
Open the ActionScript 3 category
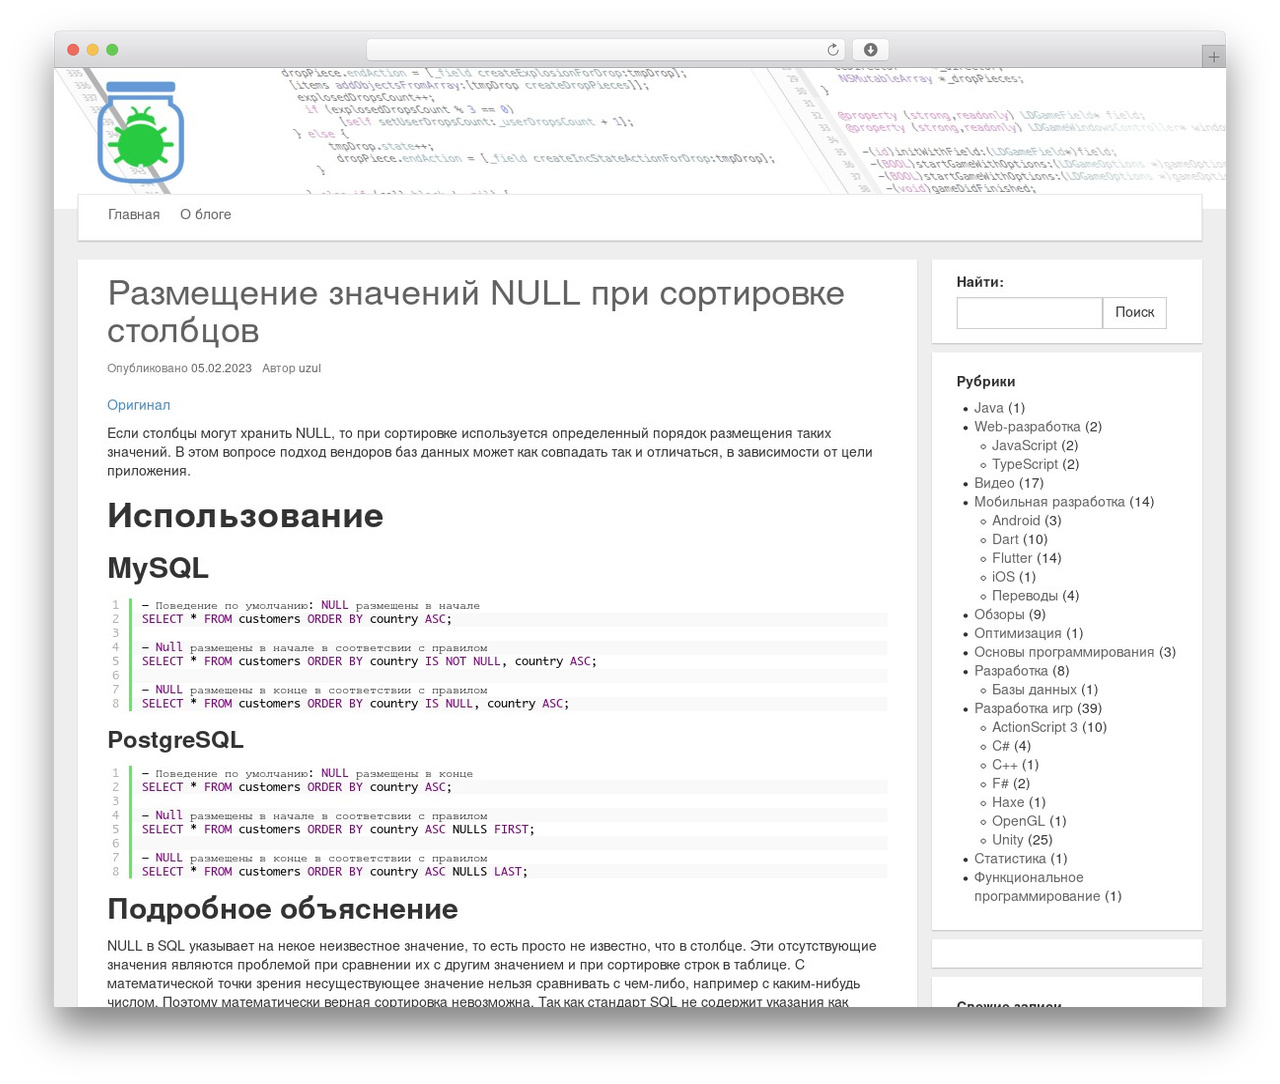pos(1035,728)
